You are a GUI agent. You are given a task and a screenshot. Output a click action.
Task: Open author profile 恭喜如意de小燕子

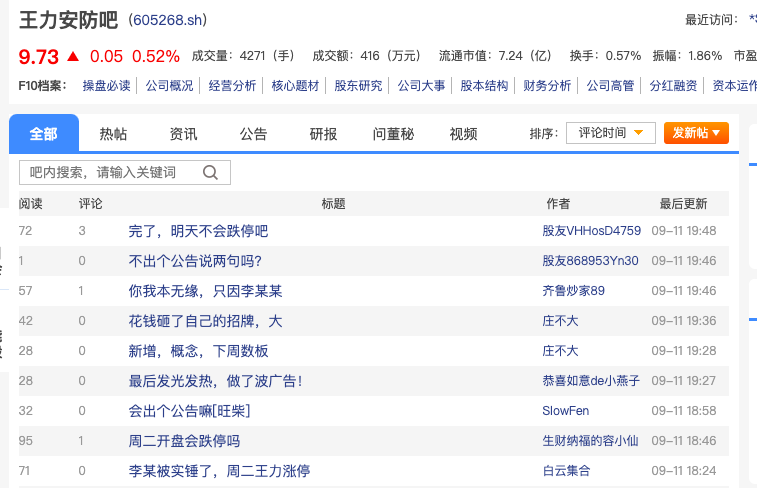click(591, 380)
